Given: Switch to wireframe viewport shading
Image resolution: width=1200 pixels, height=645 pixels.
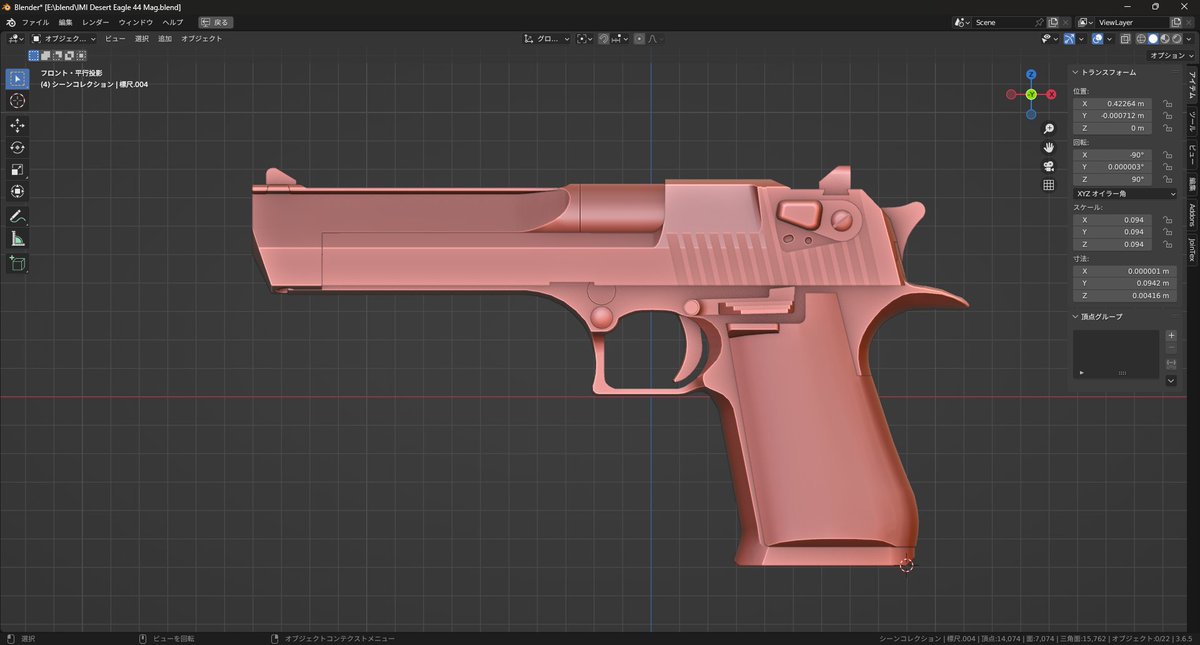Looking at the screenshot, I should [1141, 39].
